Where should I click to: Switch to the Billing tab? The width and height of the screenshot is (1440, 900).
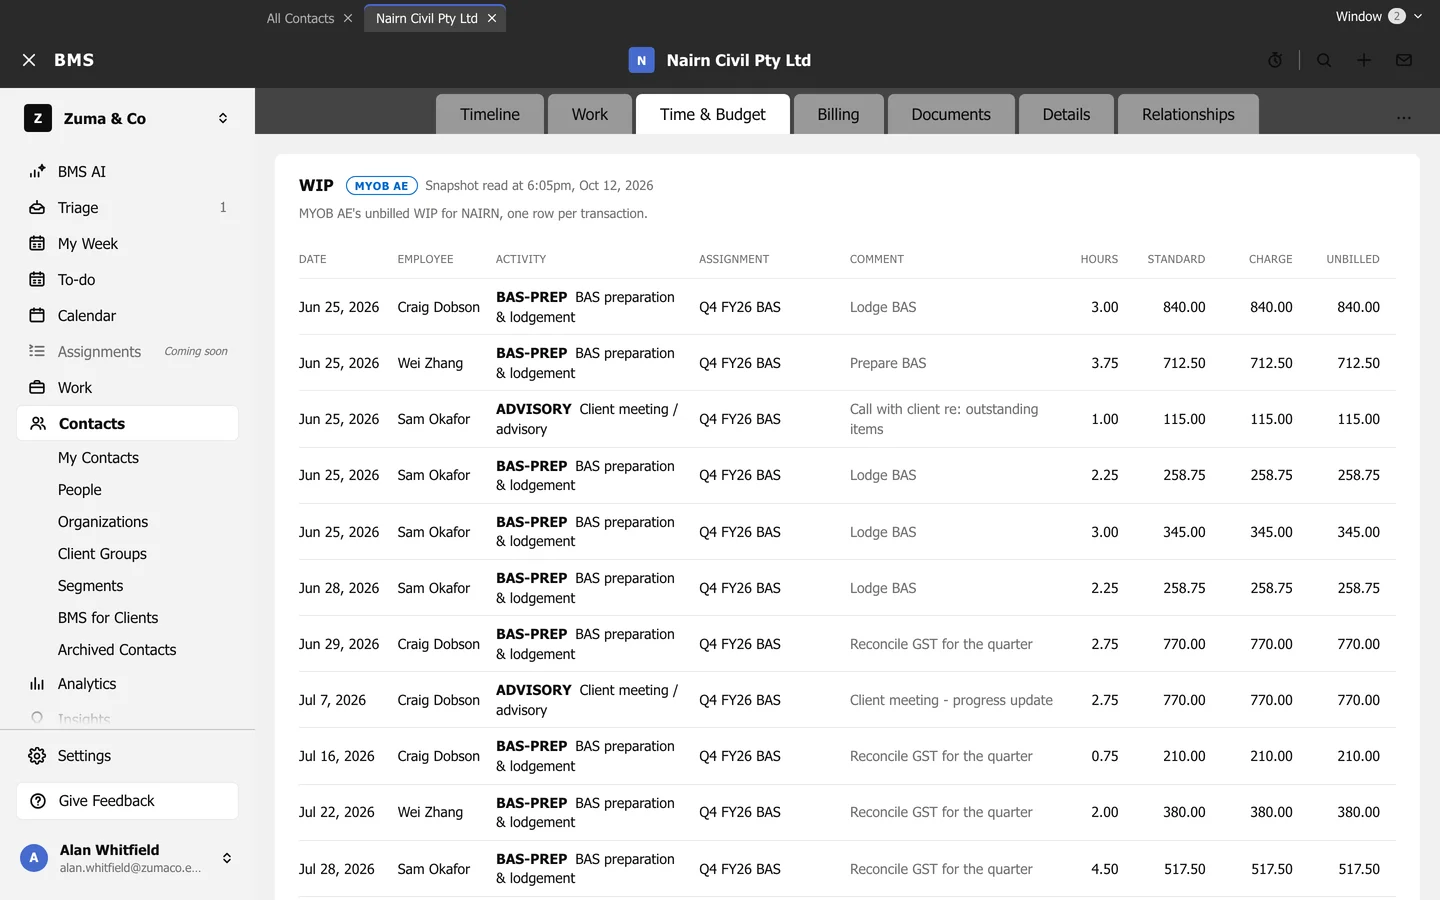838,114
